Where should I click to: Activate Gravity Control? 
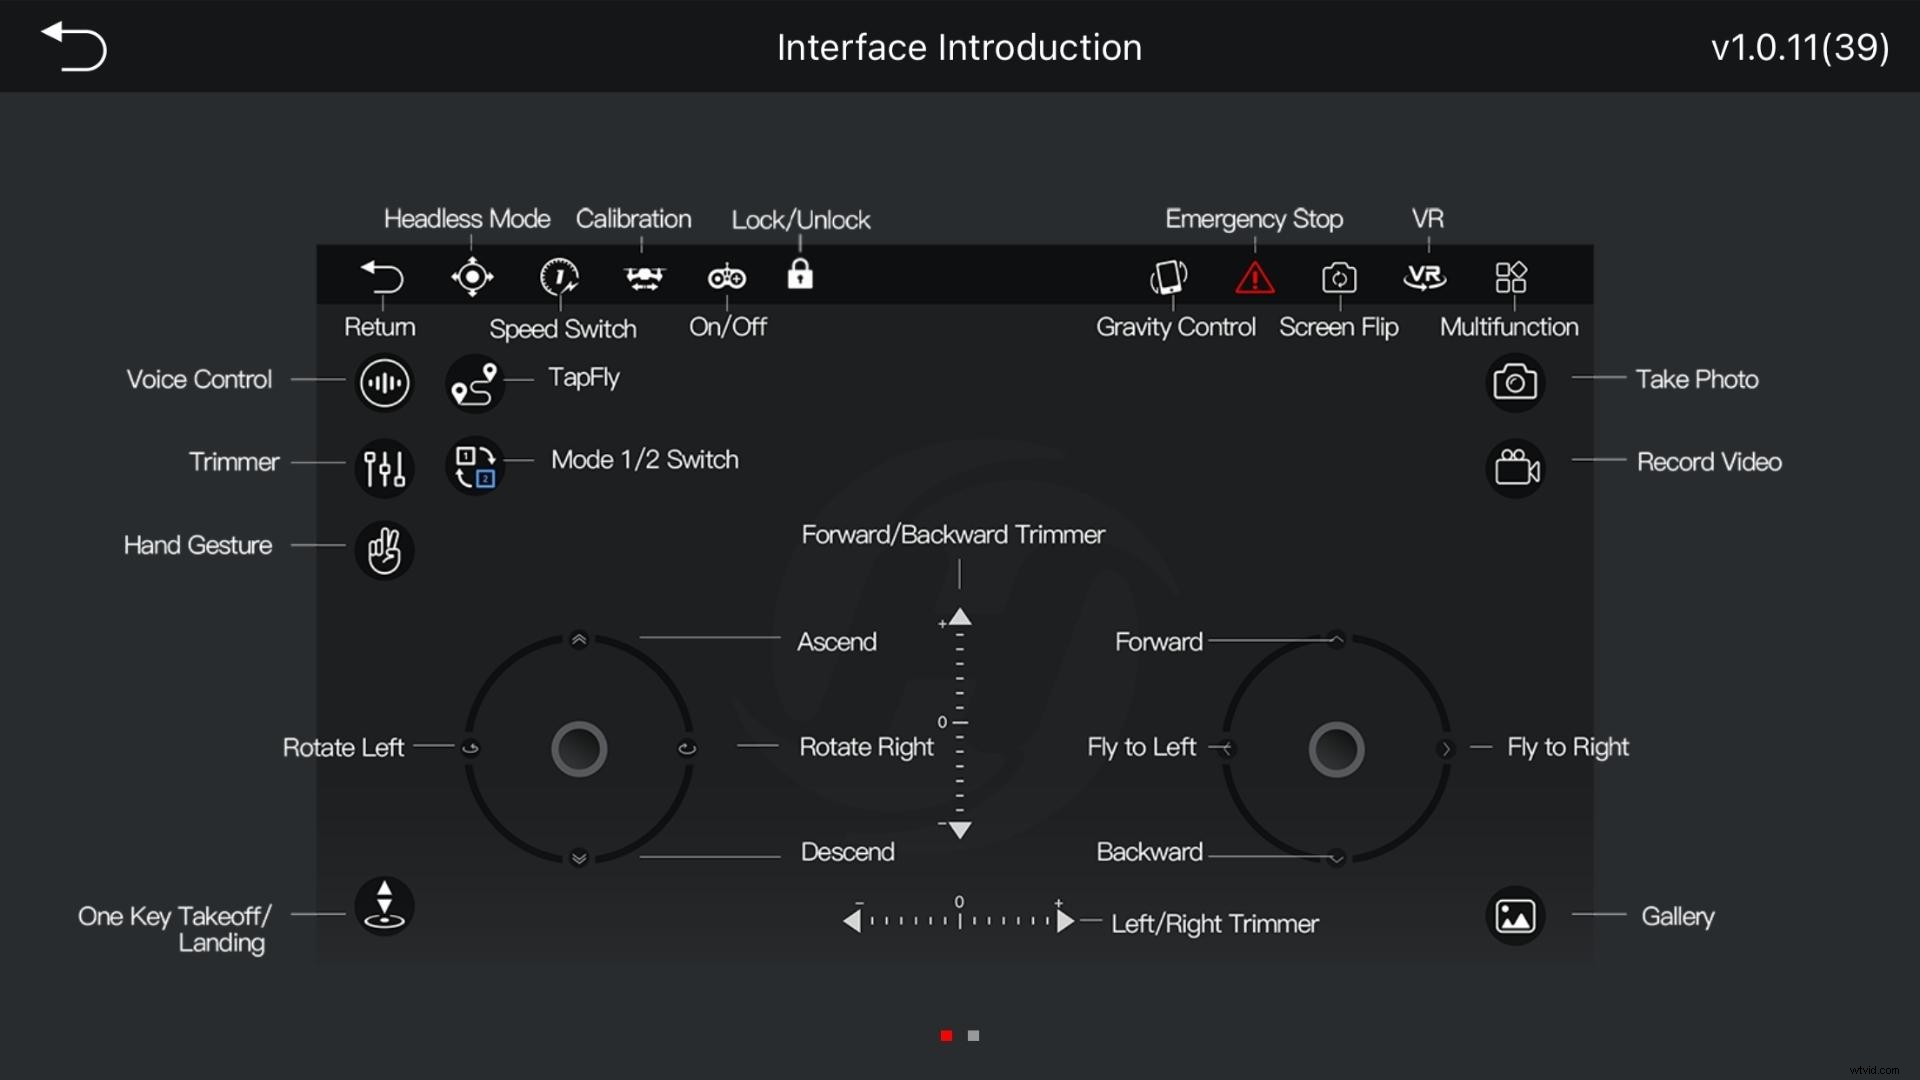click(1168, 277)
